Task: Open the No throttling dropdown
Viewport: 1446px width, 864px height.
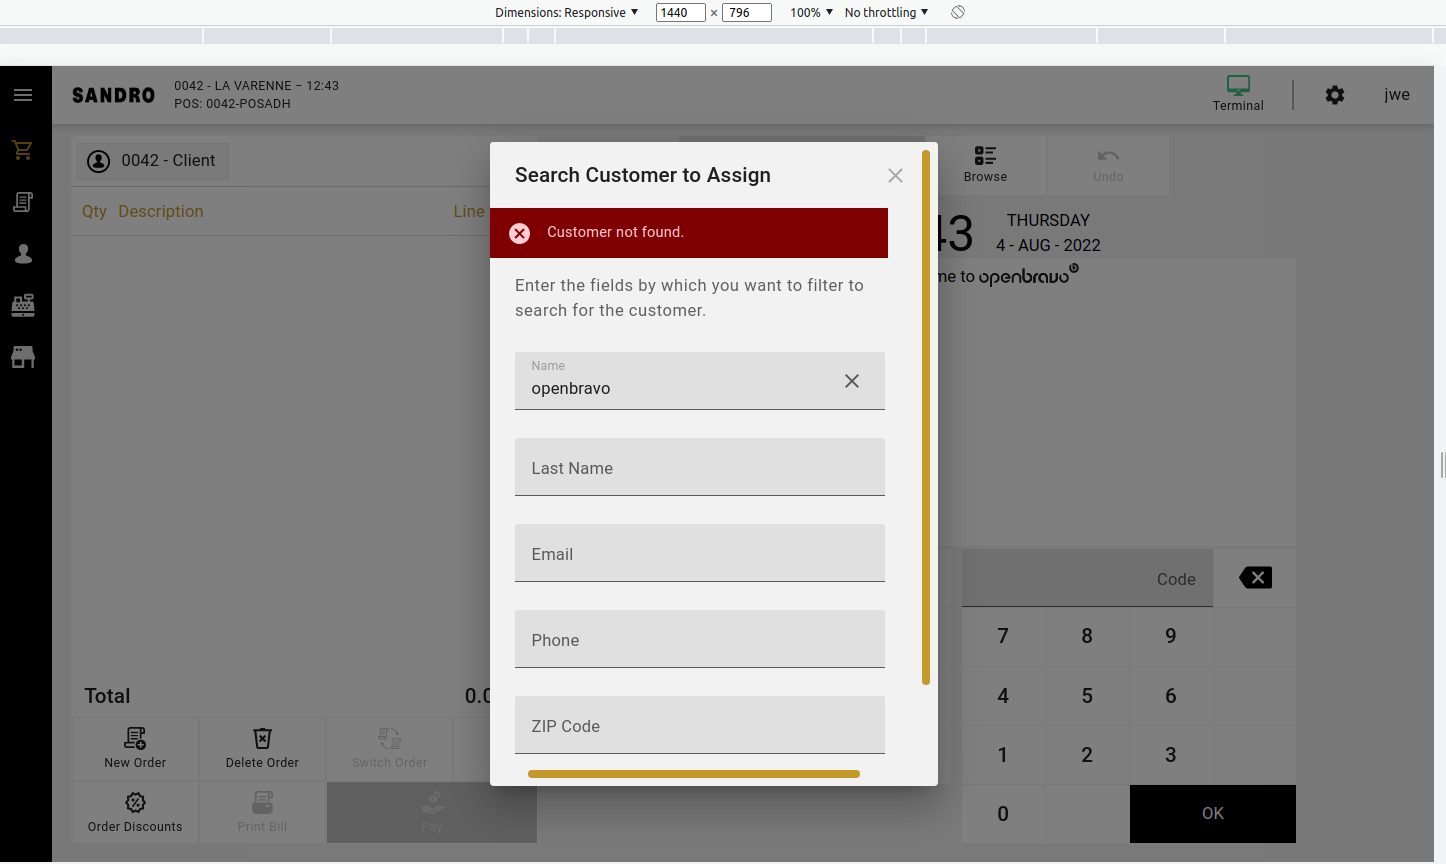Action: point(886,13)
